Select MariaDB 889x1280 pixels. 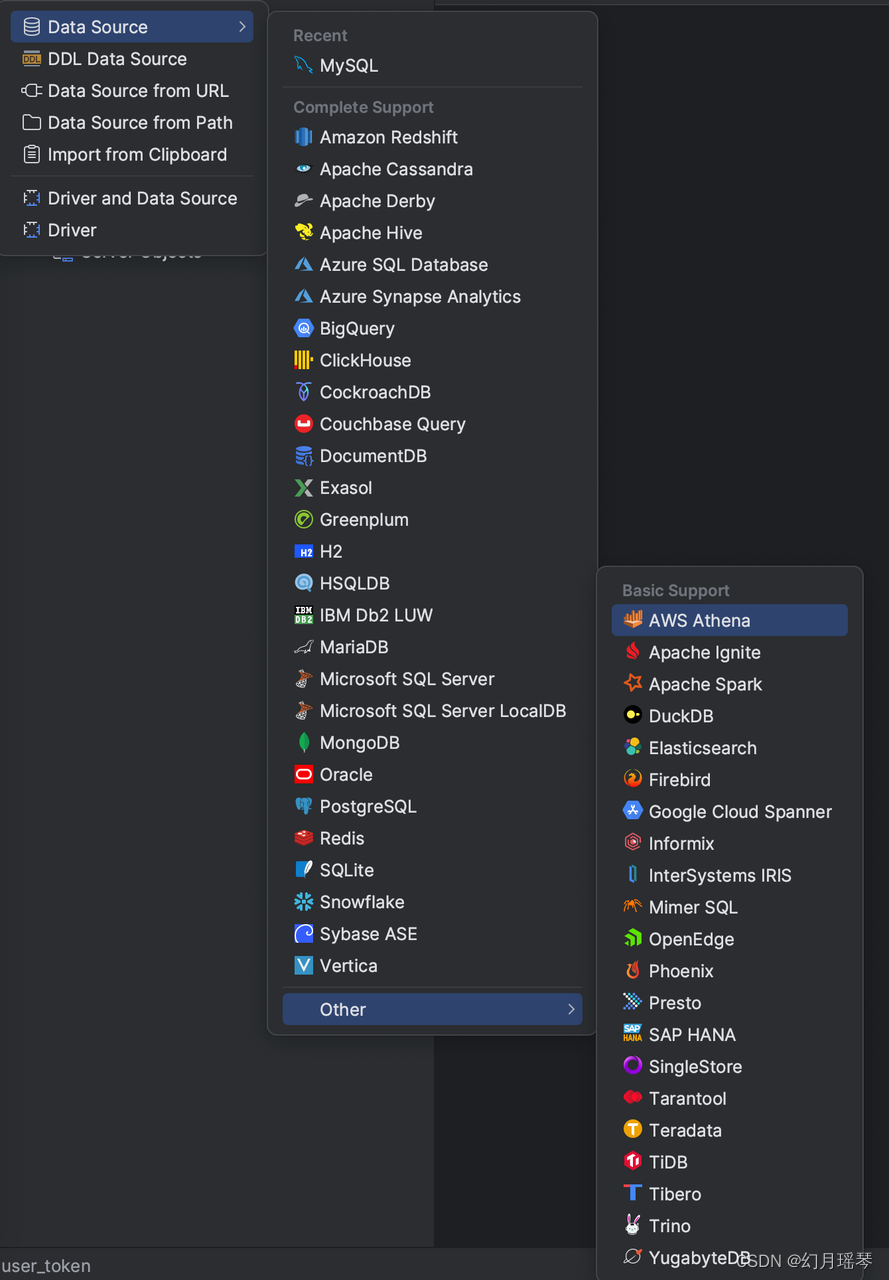pos(432,647)
